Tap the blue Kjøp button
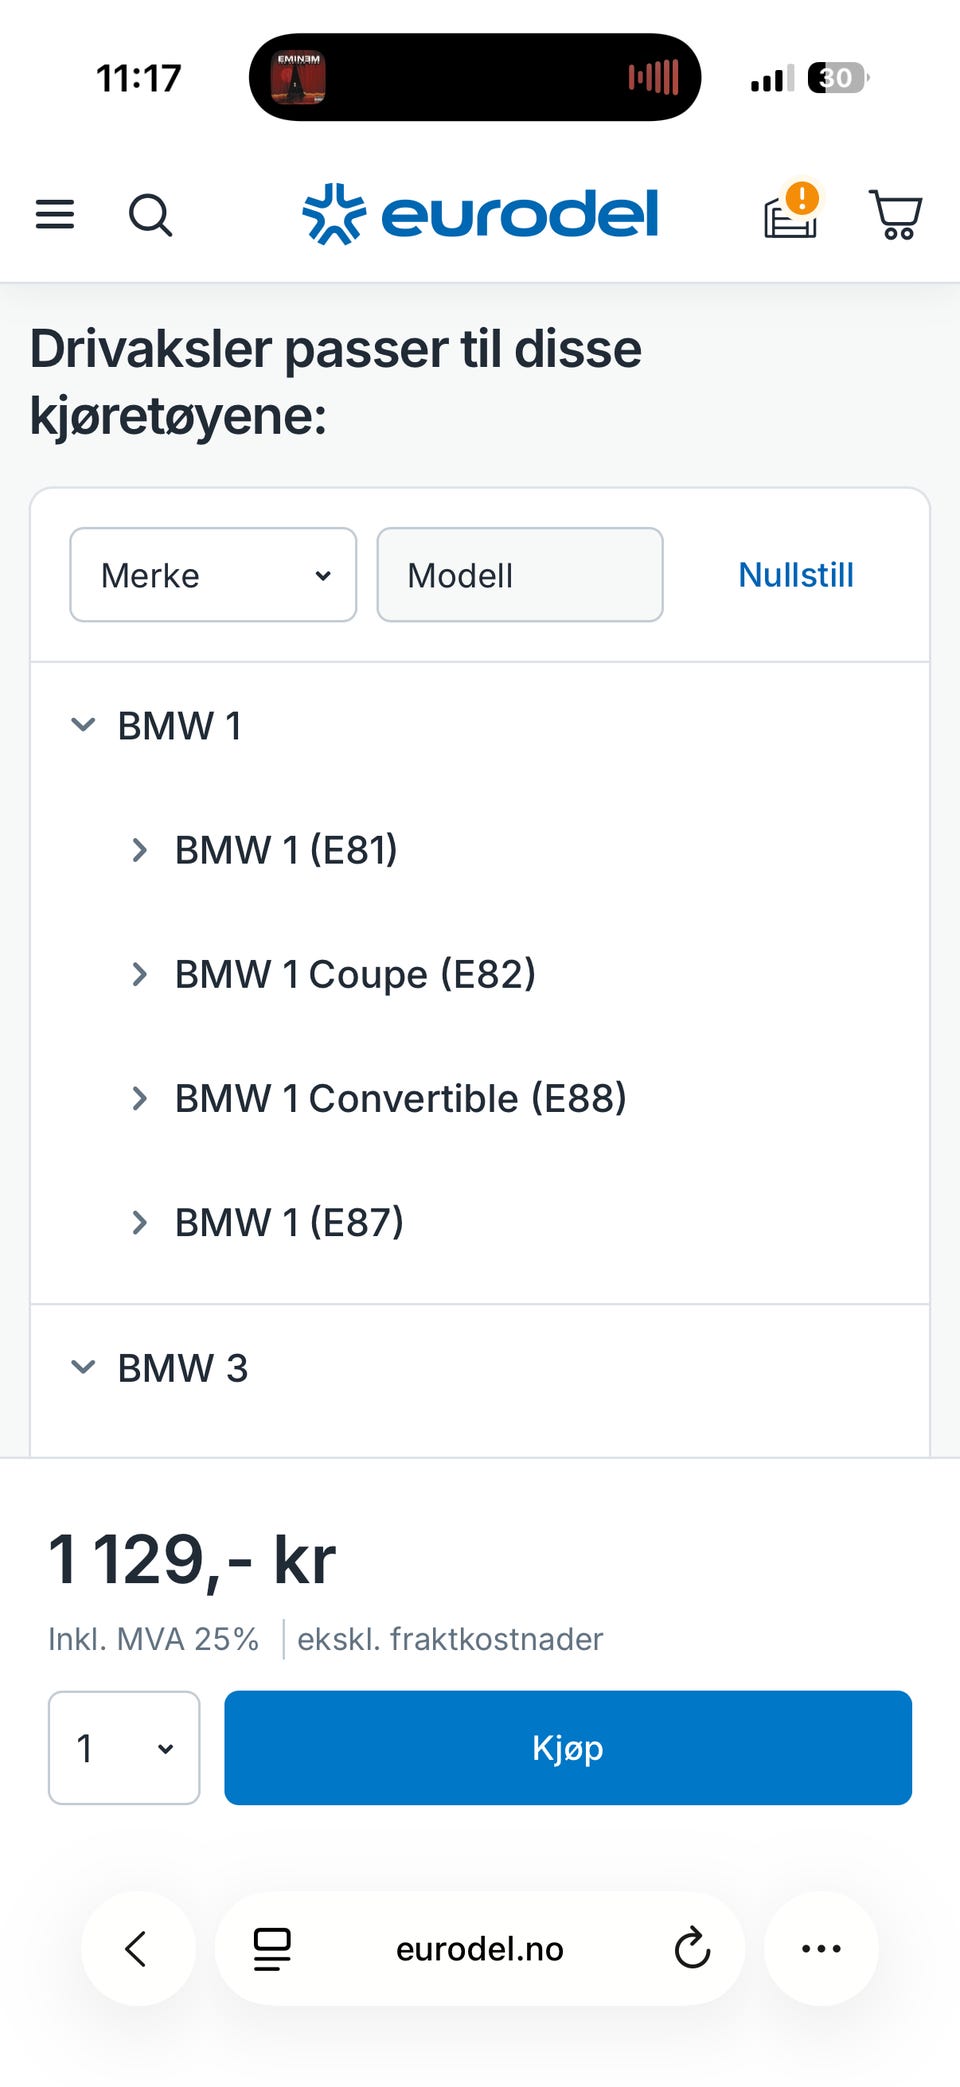 click(x=568, y=1748)
